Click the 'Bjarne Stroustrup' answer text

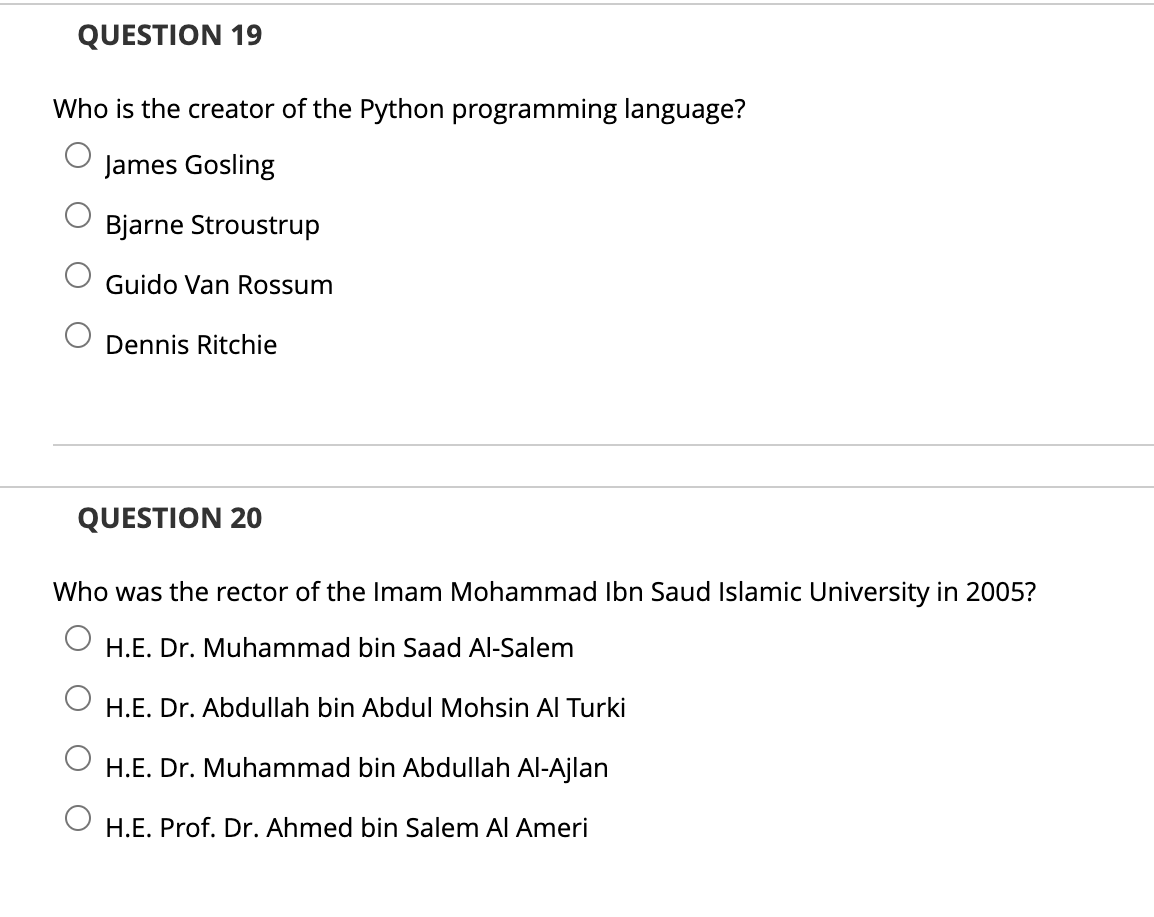[212, 225]
